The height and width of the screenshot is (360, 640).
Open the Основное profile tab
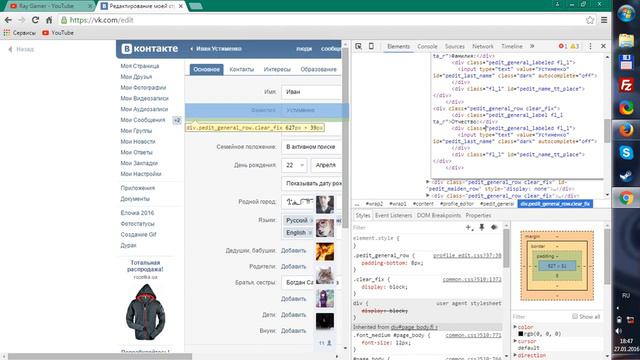tap(207, 69)
